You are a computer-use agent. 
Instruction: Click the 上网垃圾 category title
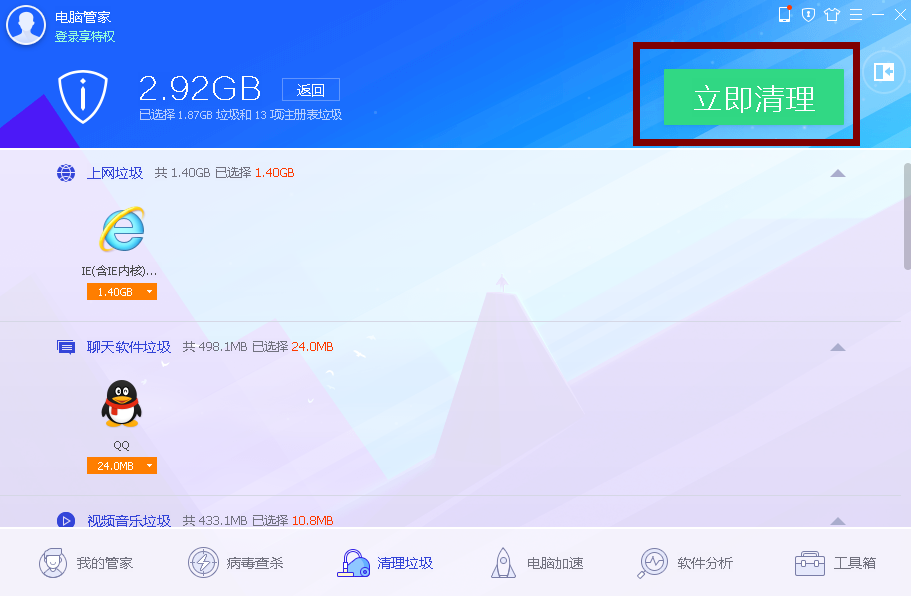[114, 173]
